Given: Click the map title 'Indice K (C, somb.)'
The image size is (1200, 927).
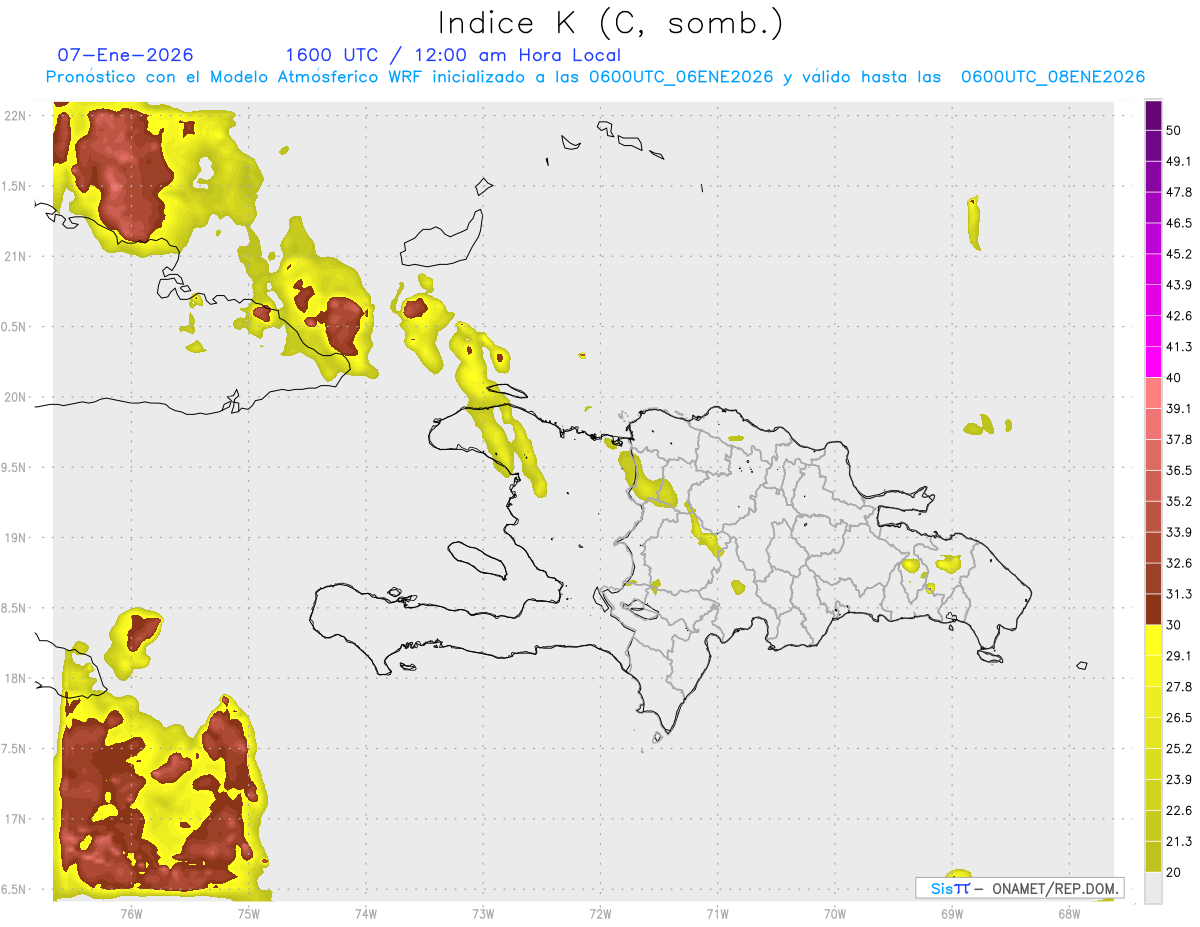Looking at the screenshot, I should point(611,23).
